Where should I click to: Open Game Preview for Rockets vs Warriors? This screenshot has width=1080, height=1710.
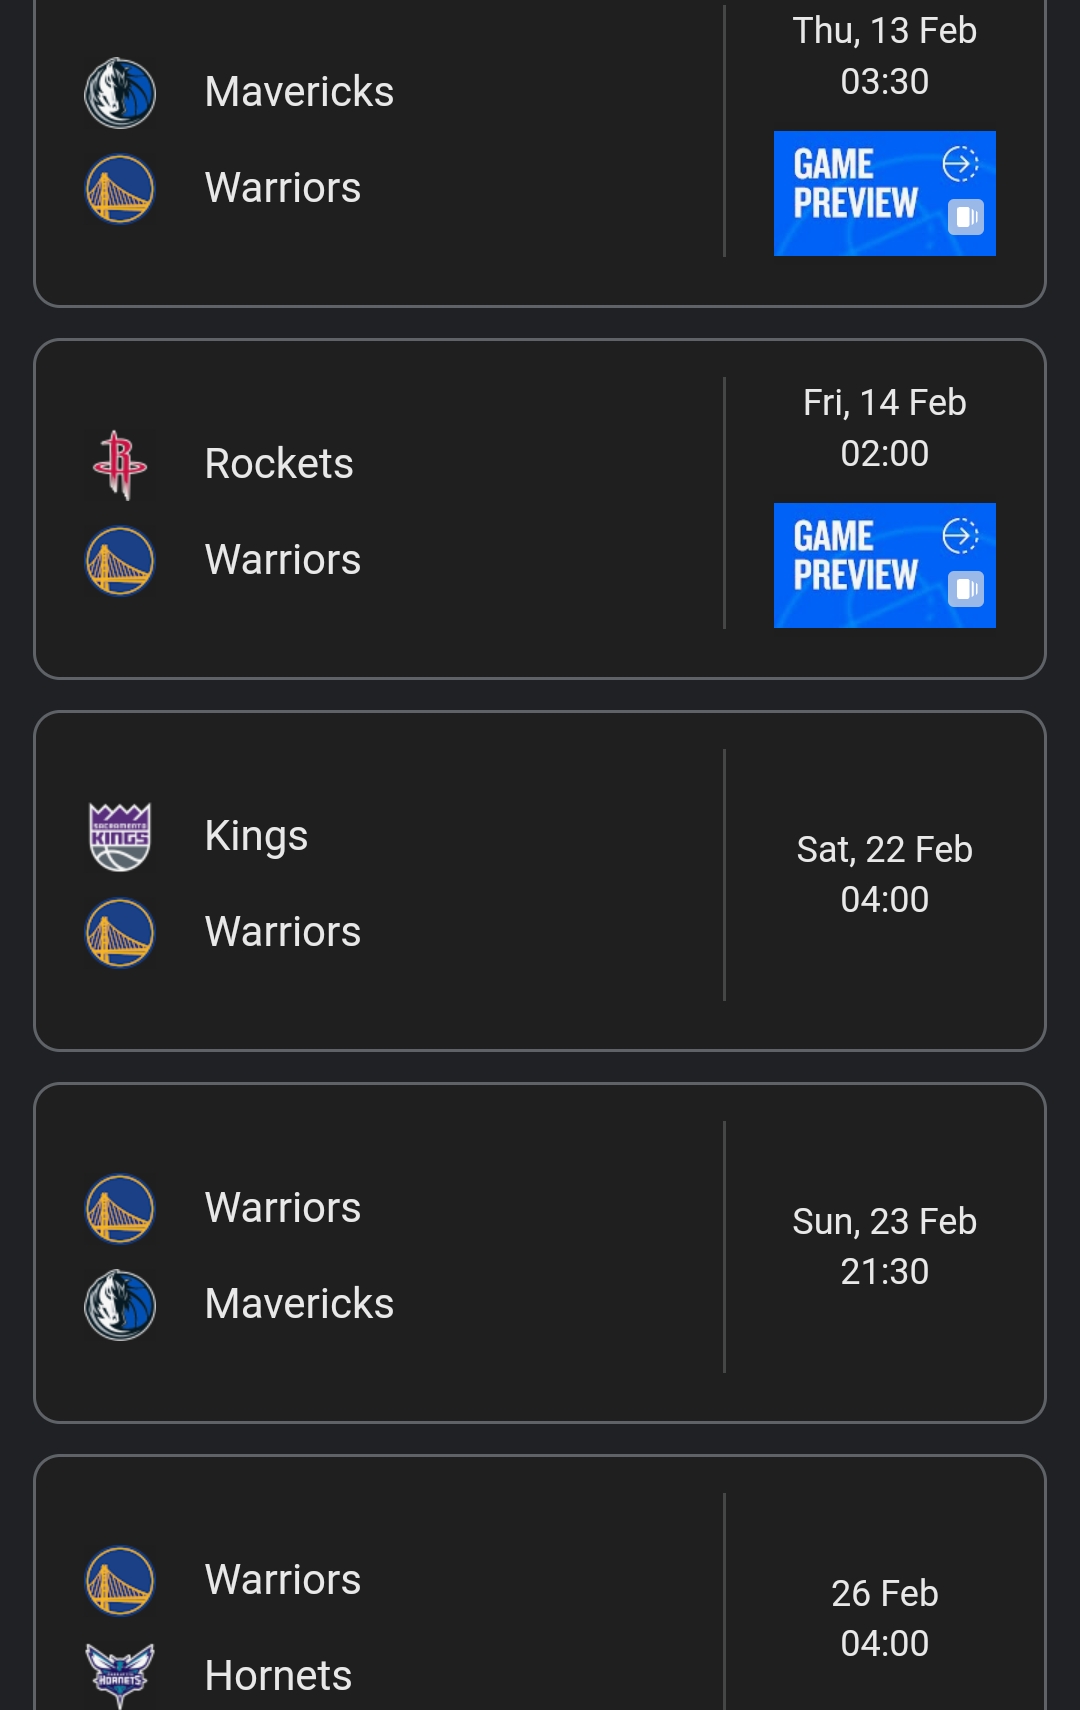tap(885, 565)
